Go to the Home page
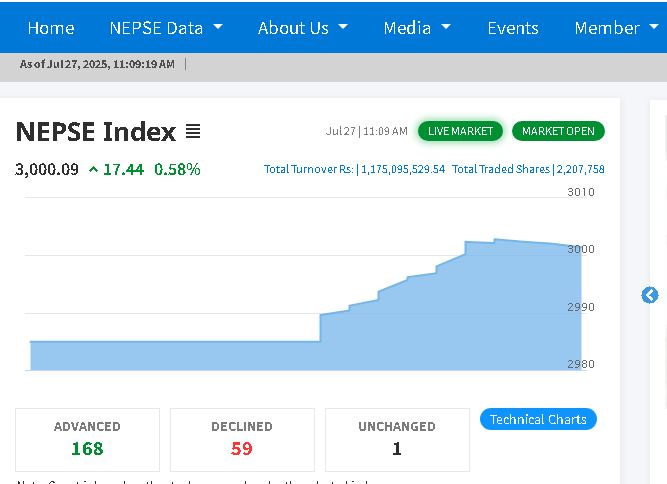 pos(51,28)
